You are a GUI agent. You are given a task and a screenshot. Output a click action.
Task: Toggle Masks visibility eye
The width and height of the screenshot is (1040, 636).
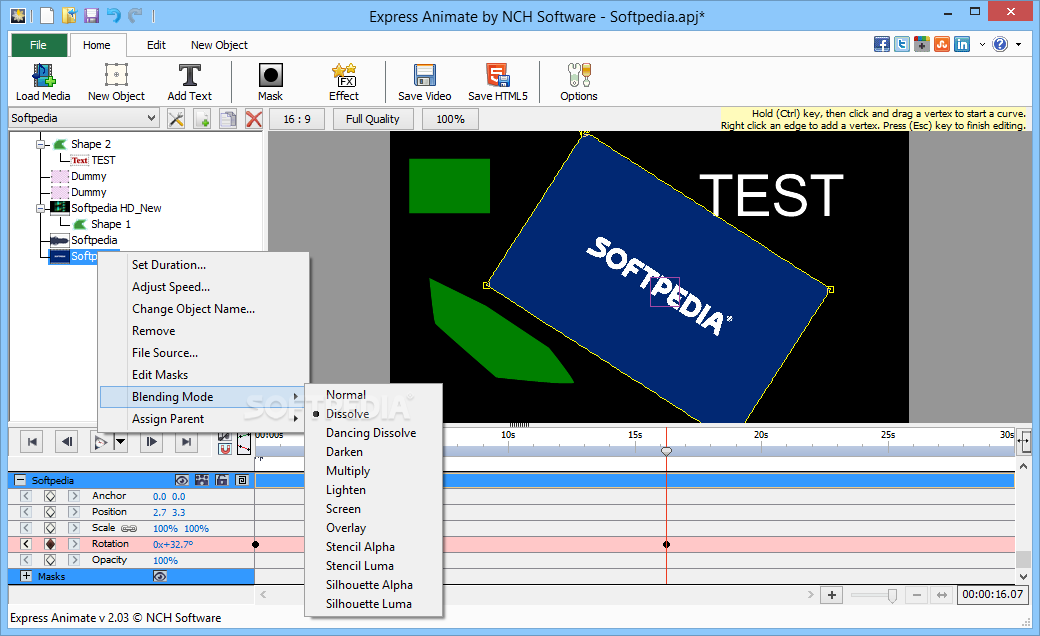pyautogui.click(x=160, y=576)
